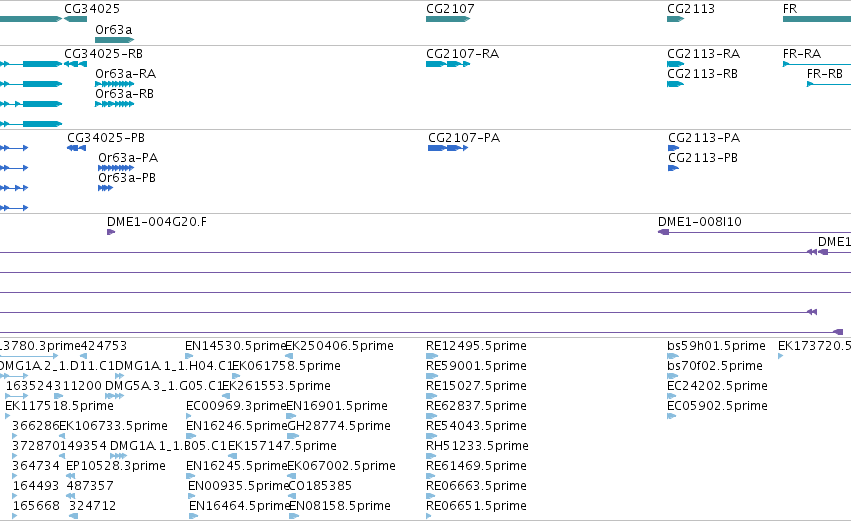
Task: Select EST EN16464.5prime
Action: pos(239,506)
